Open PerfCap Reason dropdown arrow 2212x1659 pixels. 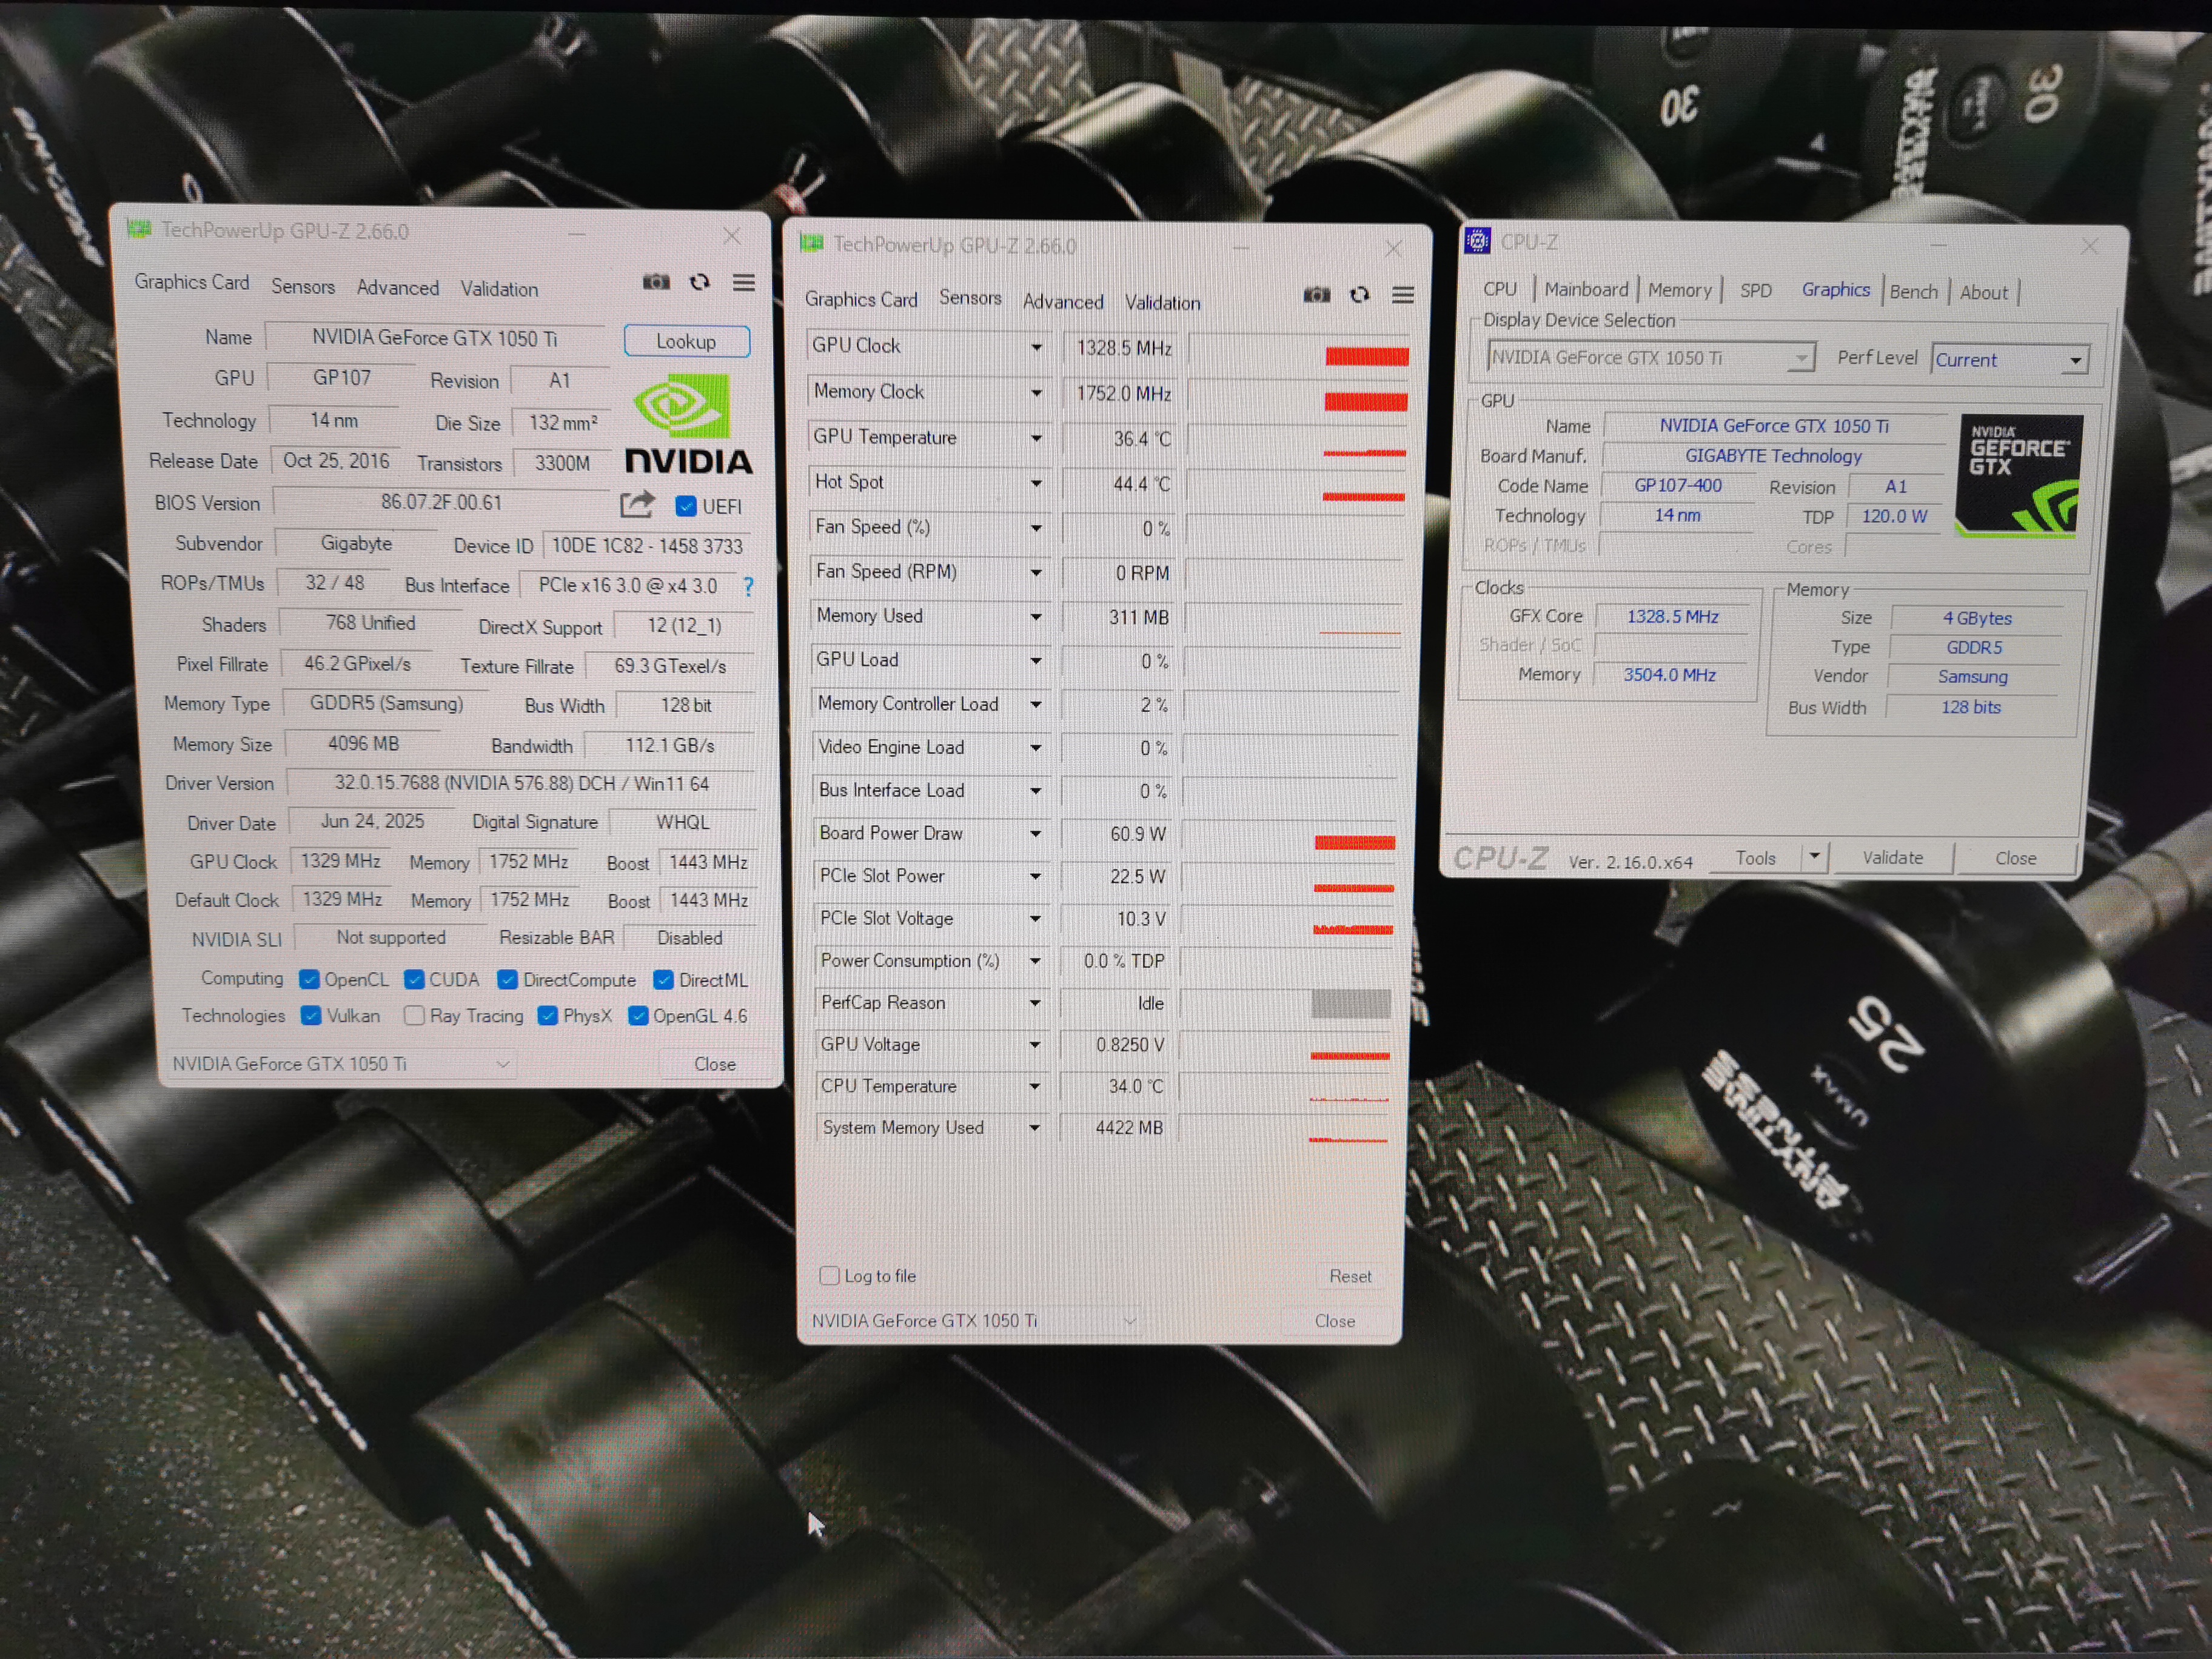[x=1035, y=1002]
